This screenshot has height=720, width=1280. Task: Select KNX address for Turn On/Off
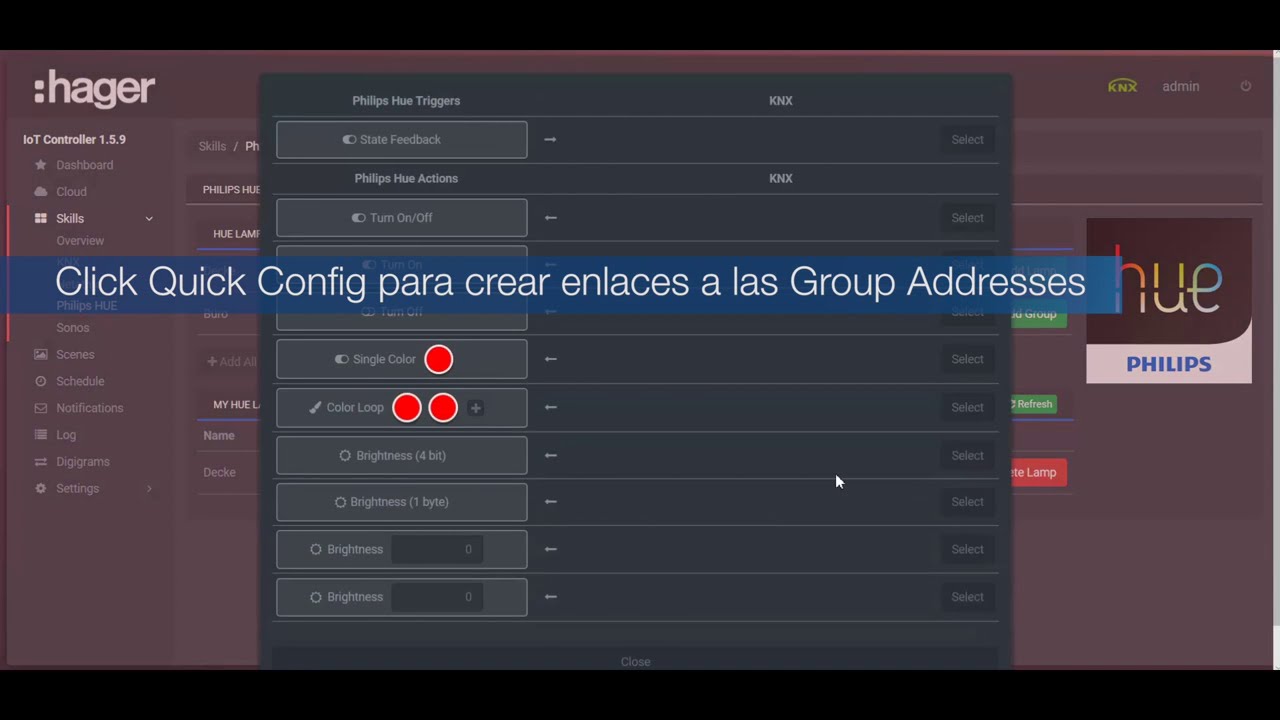967,218
